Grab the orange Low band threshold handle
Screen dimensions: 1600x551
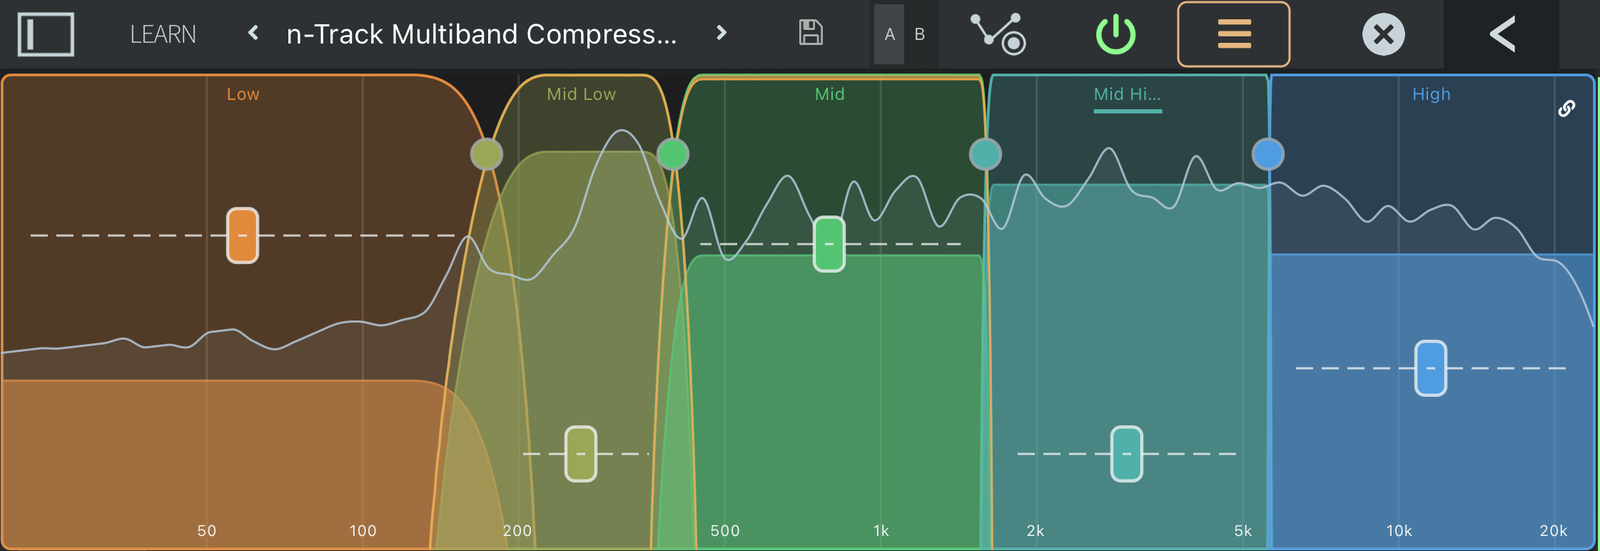(243, 235)
